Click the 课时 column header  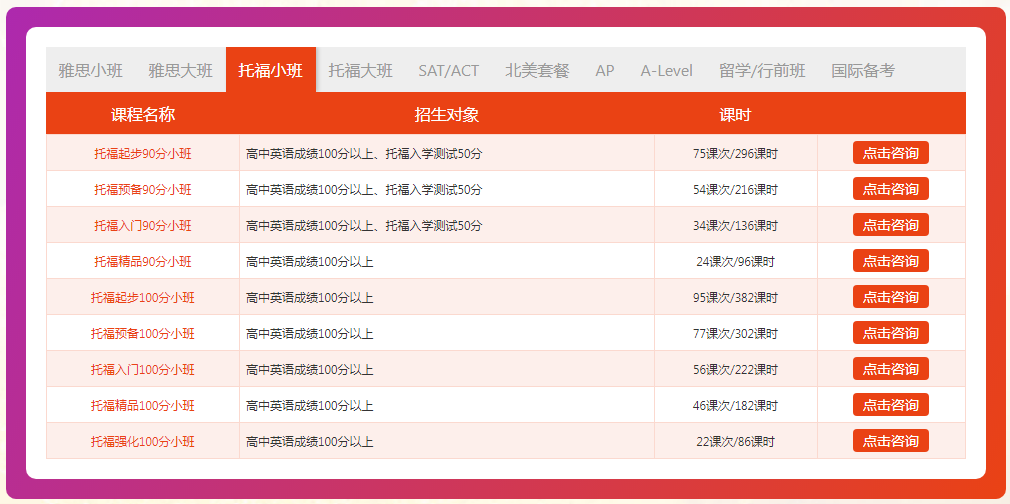[736, 115]
